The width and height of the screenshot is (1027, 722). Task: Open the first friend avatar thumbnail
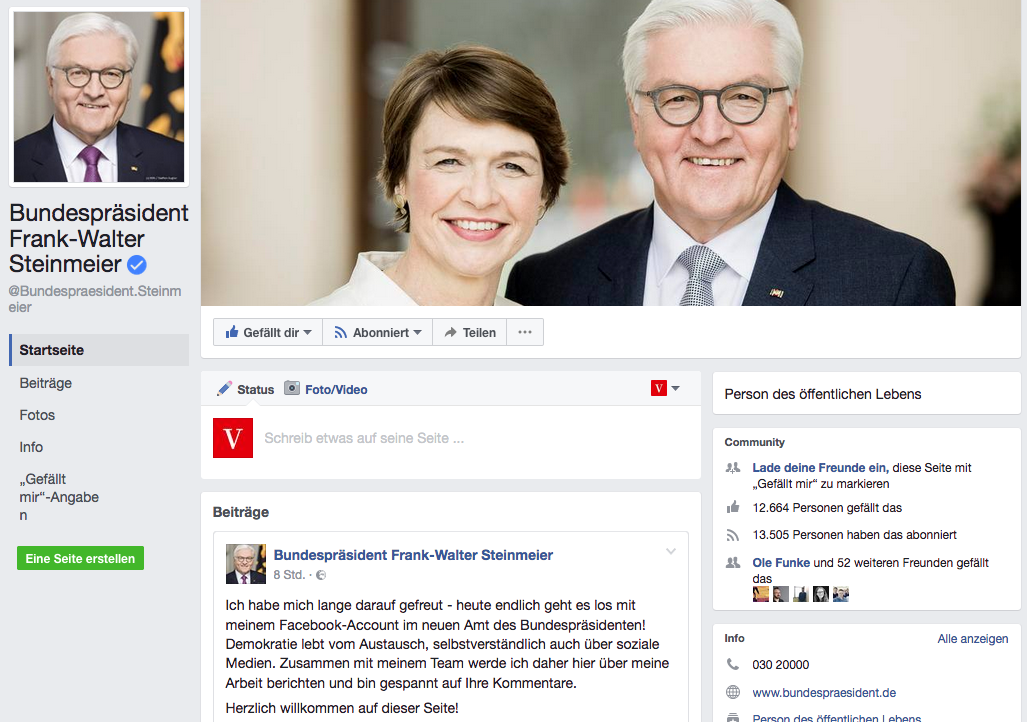(760, 594)
